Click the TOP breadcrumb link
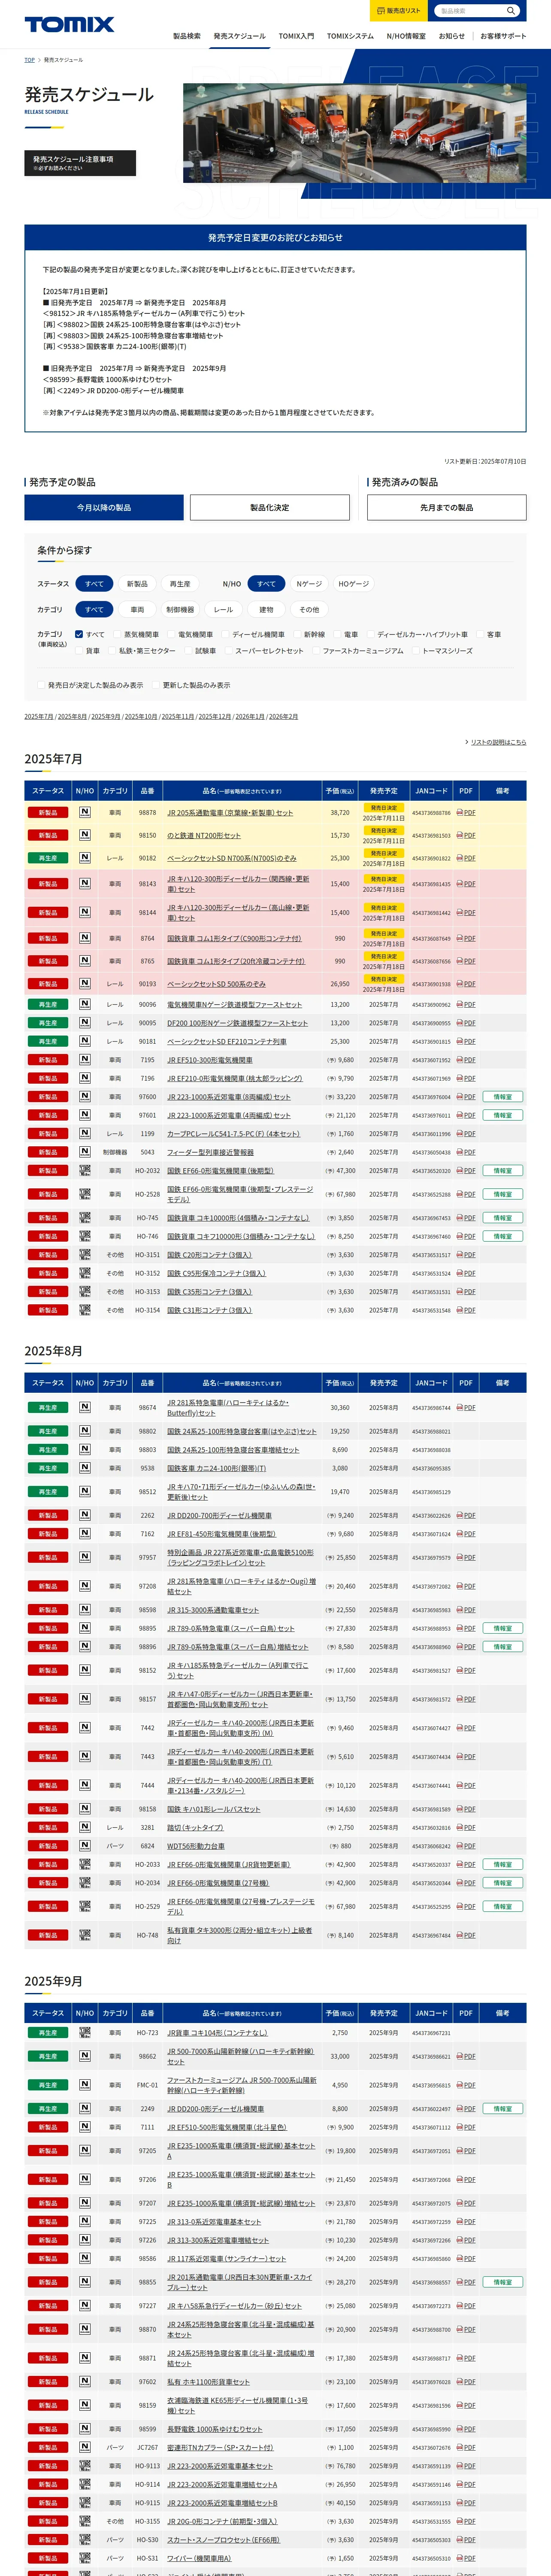 (x=29, y=60)
